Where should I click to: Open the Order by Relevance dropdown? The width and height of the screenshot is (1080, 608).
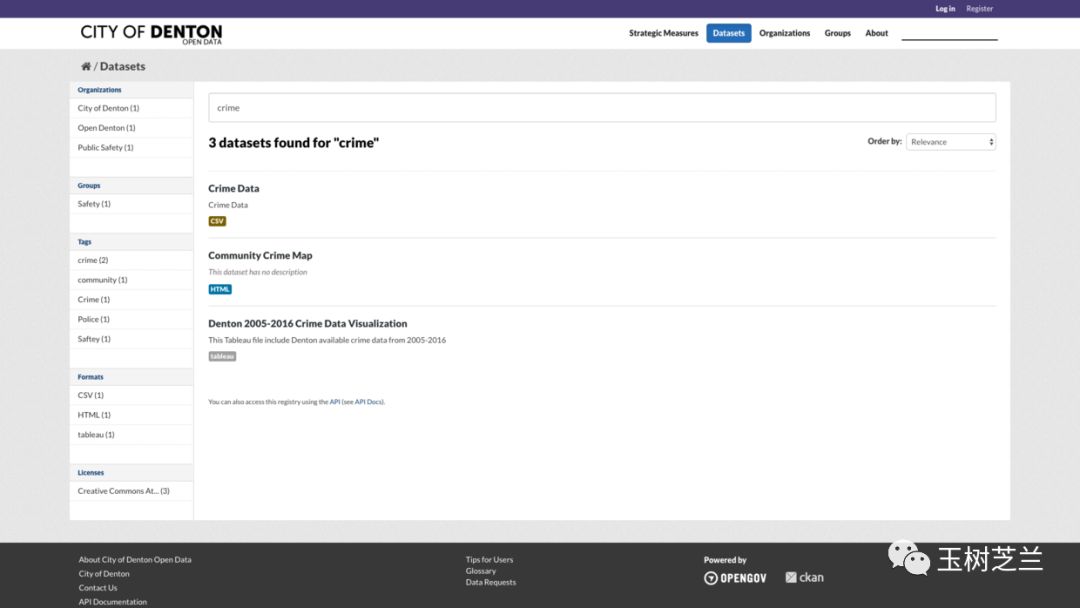pyautogui.click(x=951, y=142)
